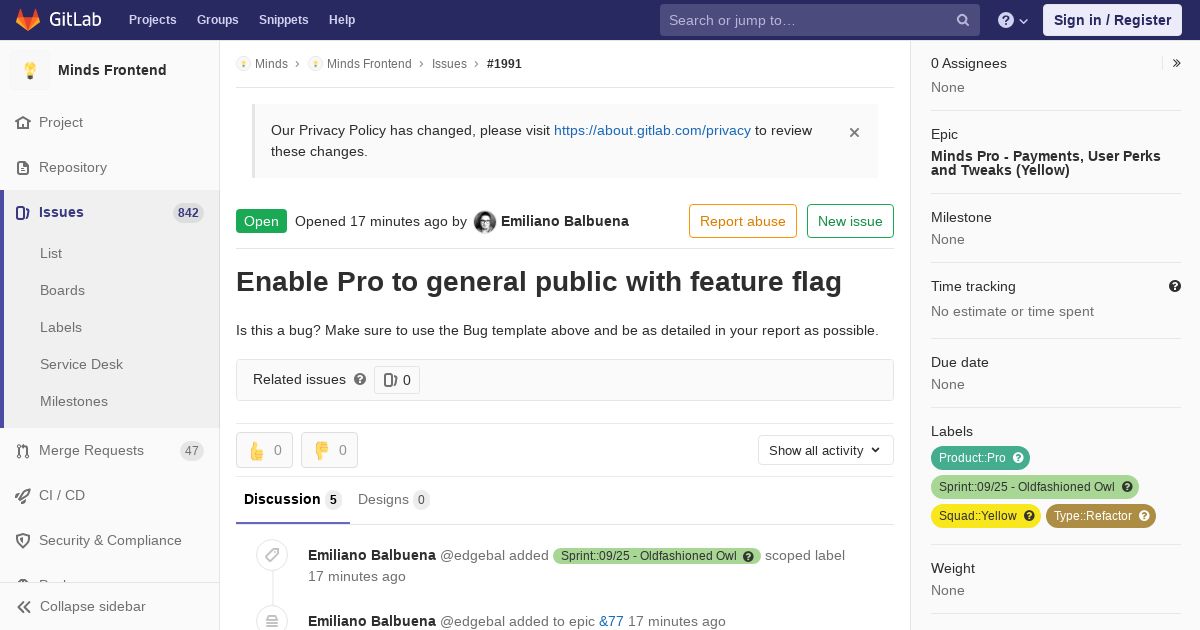Open the Minds Frontend breadcrumb link
This screenshot has width=1200, height=630.
(369, 64)
